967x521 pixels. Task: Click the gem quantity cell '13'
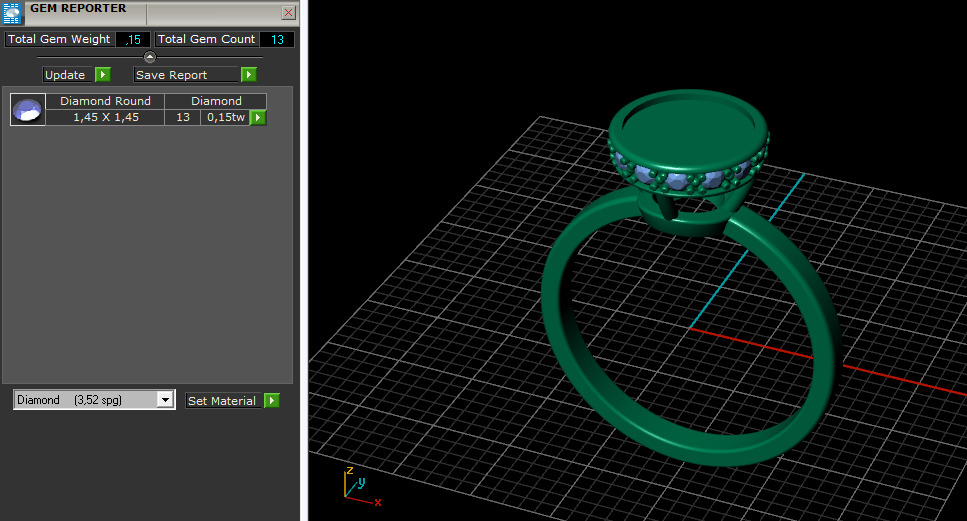pos(183,117)
